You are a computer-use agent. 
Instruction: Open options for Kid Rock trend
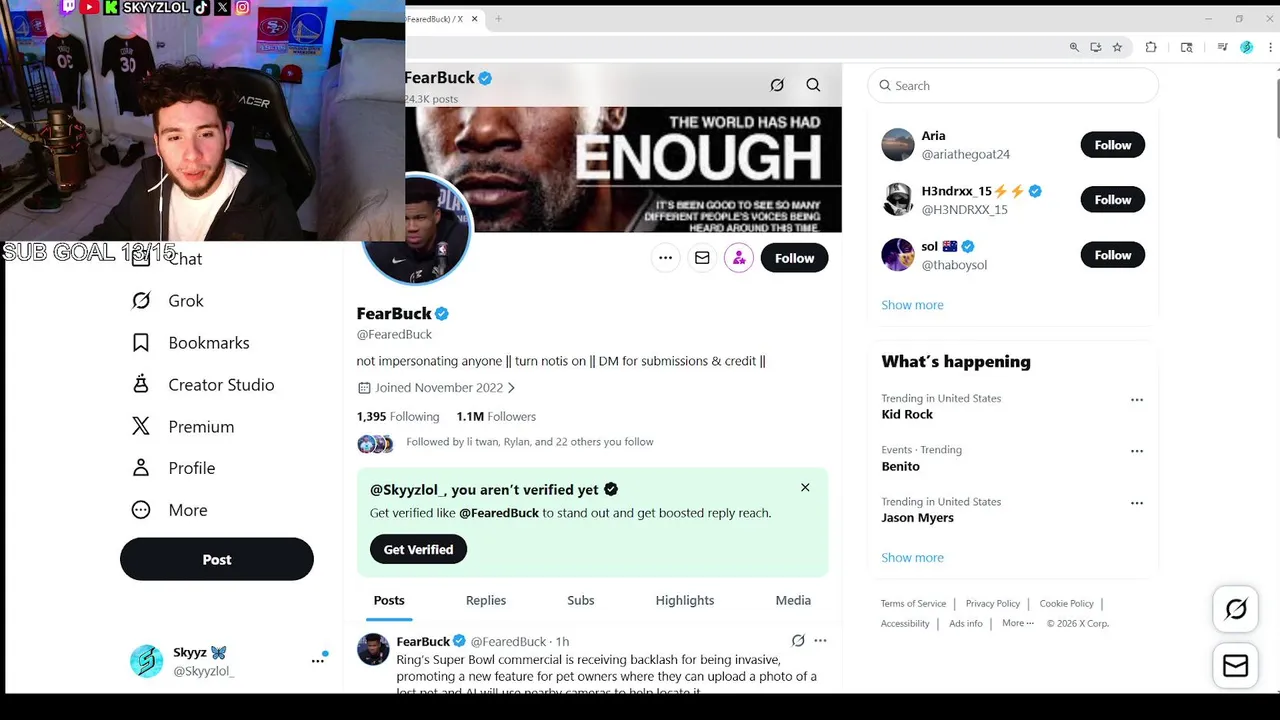coord(1137,400)
